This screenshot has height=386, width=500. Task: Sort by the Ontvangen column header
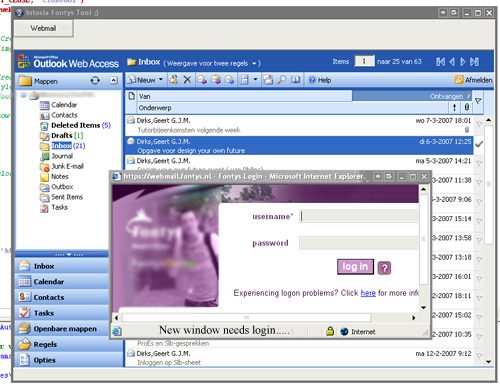412,96
